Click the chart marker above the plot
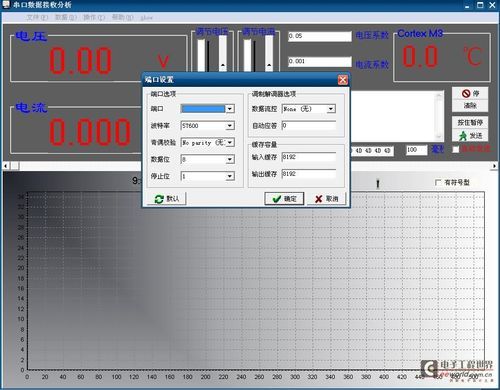Viewport: 500px width, 390px height. (378, 183)
